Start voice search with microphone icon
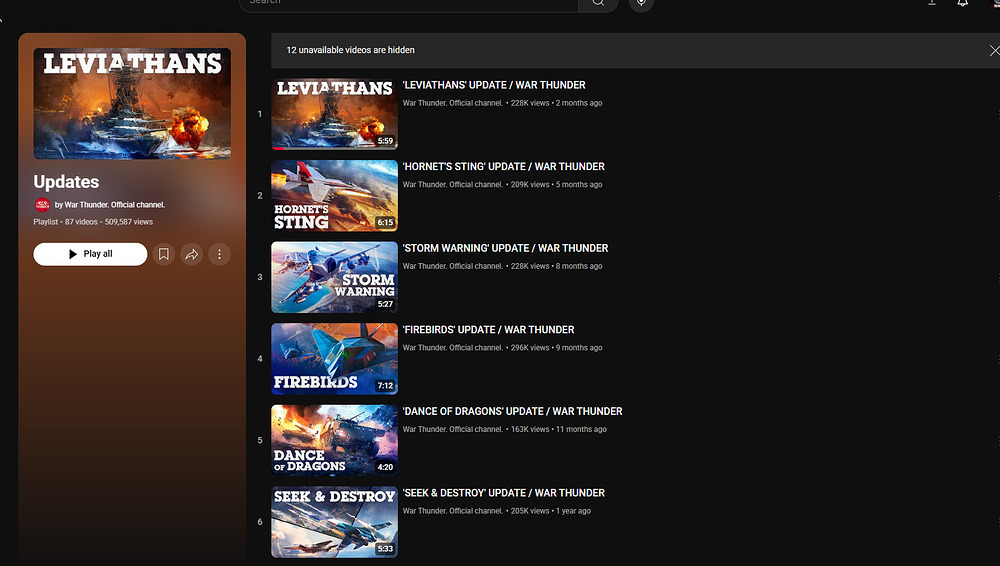 [641, 3]
